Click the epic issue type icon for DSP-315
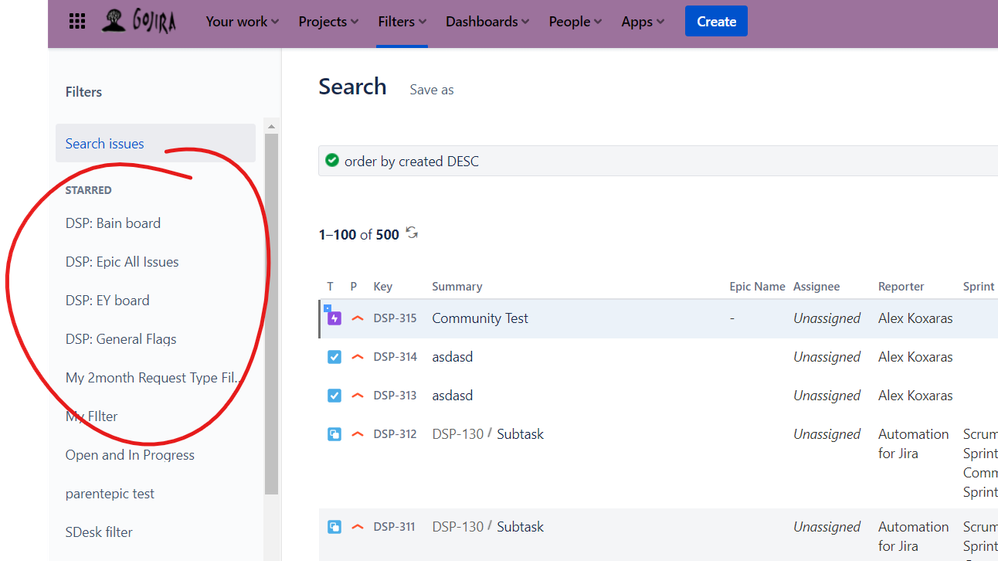 (334, 318)
